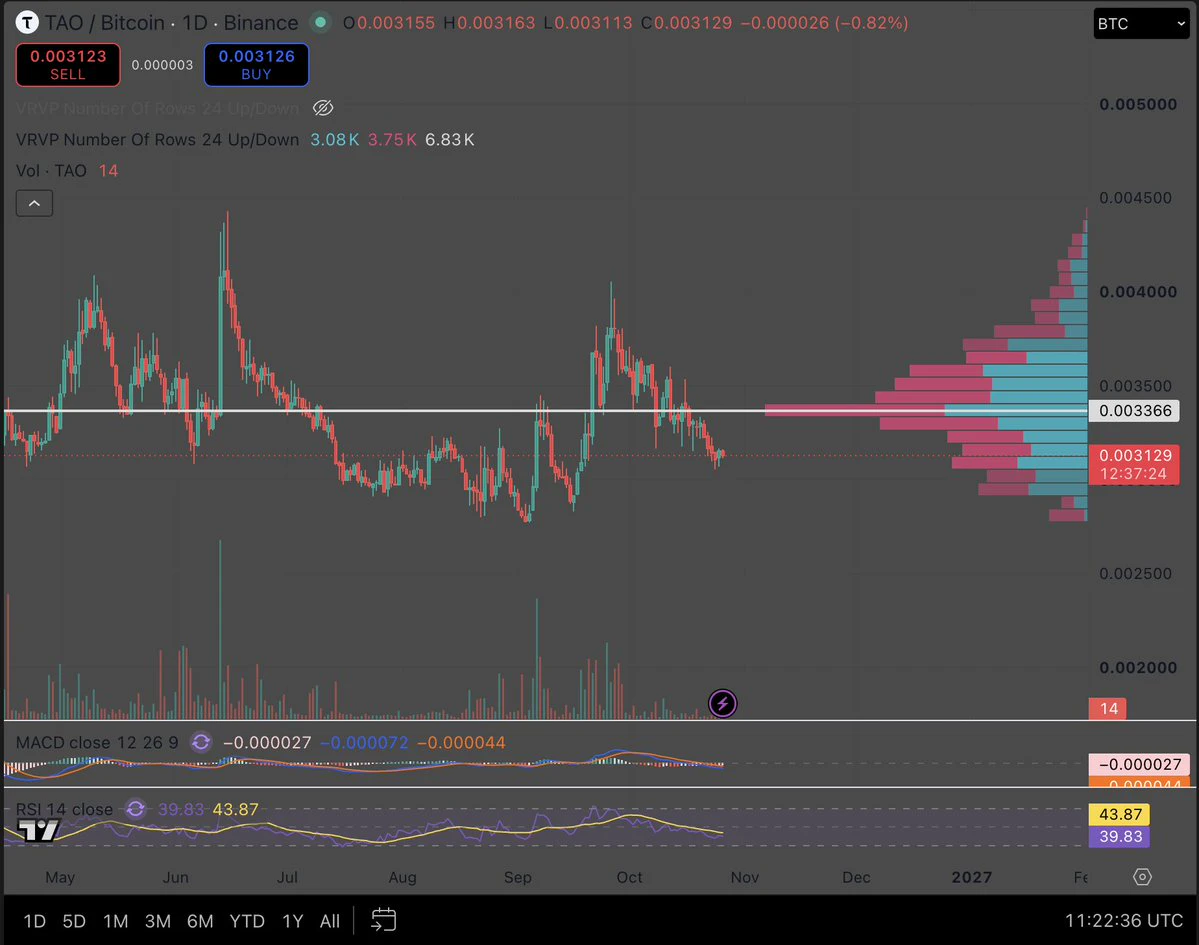This screenshot has width=1199, height=945.
Task: Click the VRVP total volume value 6.83 K
Action: pos(450,140)
